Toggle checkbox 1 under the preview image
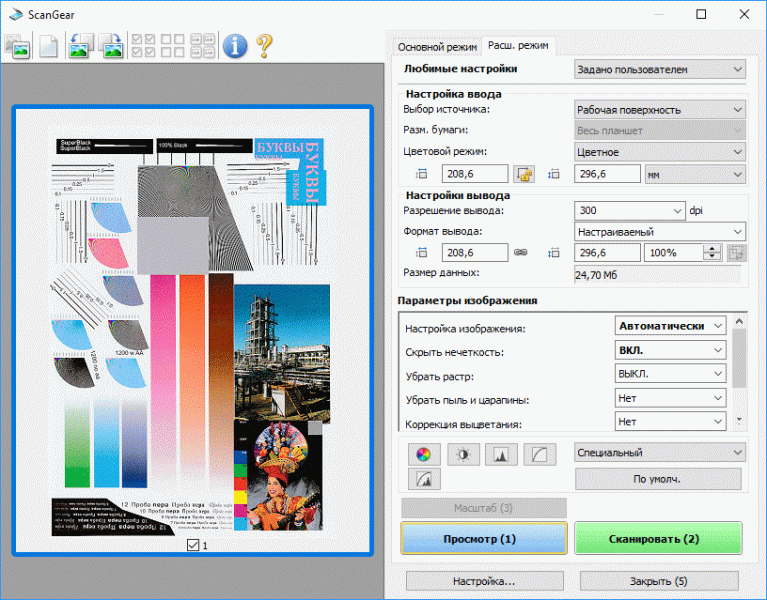This screenshot has width=767, height=600. tap(193, 546)
